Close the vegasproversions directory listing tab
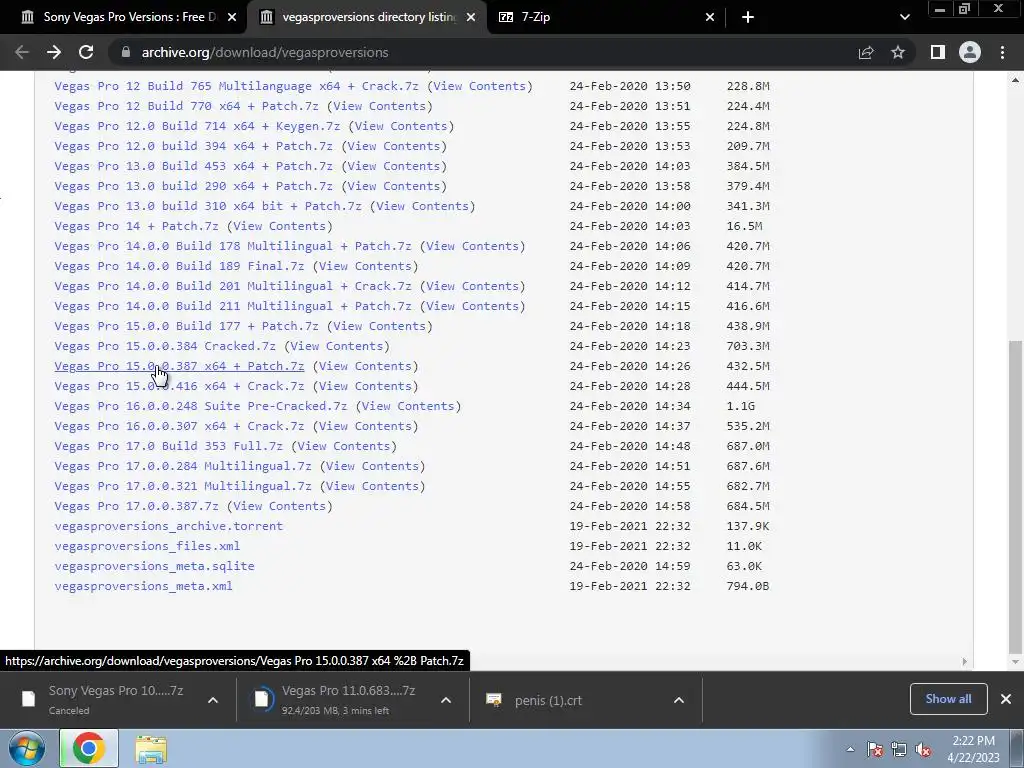The image size is (1024, 768). click(x=471, y=17)
